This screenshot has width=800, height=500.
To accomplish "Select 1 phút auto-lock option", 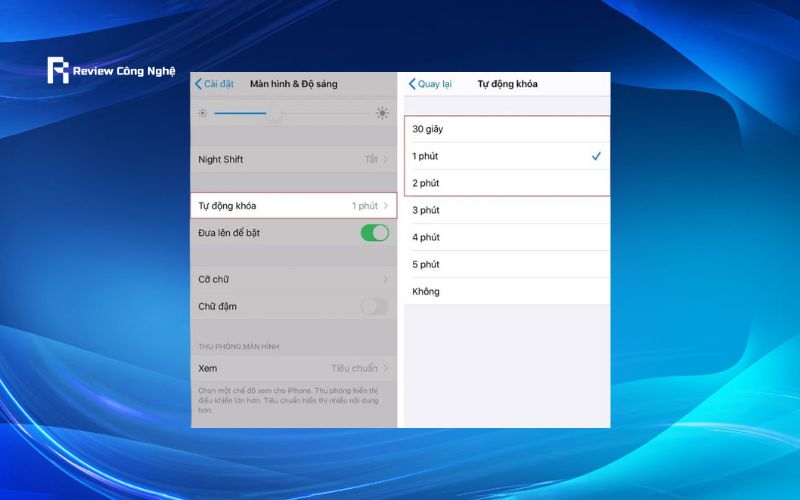I will [x=507, y=156].
